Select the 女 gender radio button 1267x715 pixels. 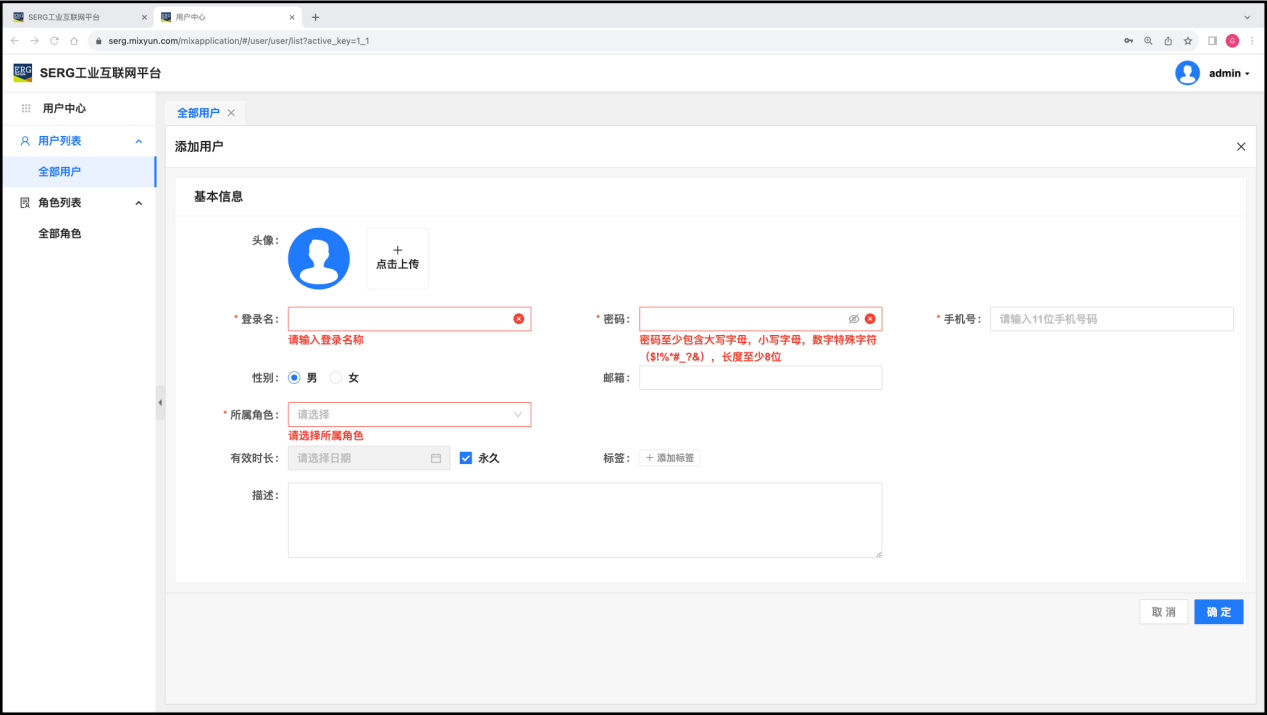[x=336, y=378]
